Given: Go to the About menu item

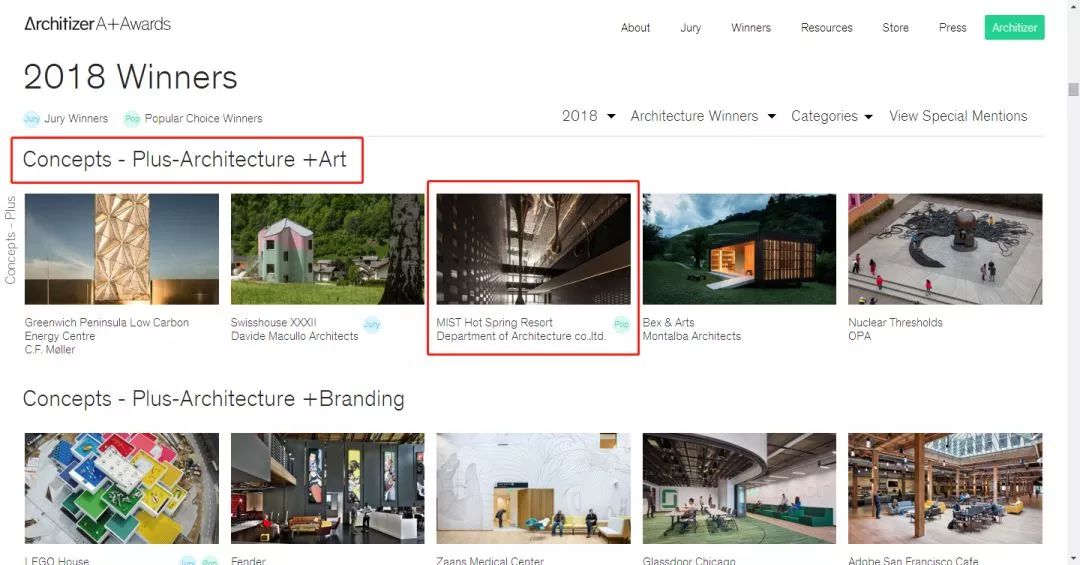Looking at the screenshot, I should click(635, 27).
